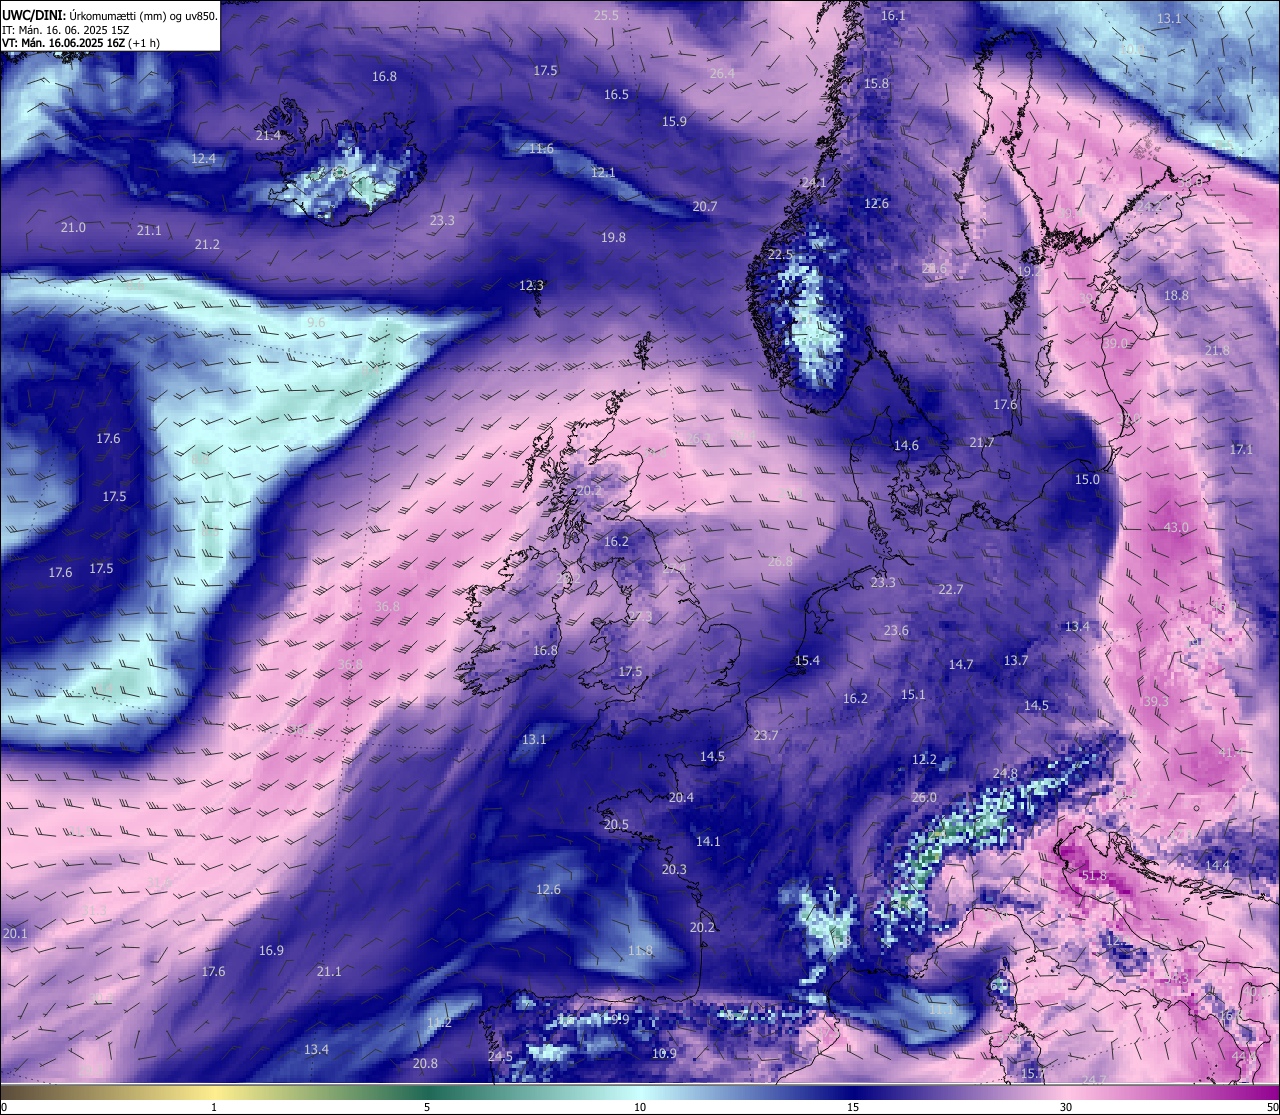Select the 26.0 value label

click(x=924, y=797)
